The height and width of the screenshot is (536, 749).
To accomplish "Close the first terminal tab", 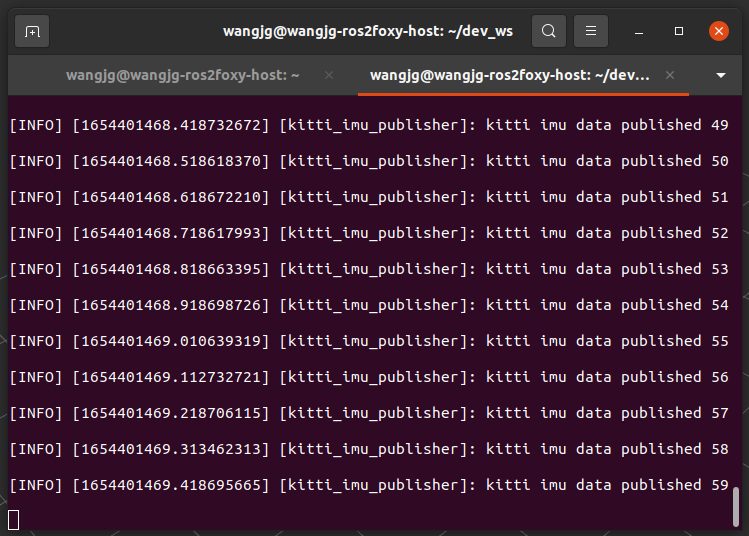I will pos(329,75).
